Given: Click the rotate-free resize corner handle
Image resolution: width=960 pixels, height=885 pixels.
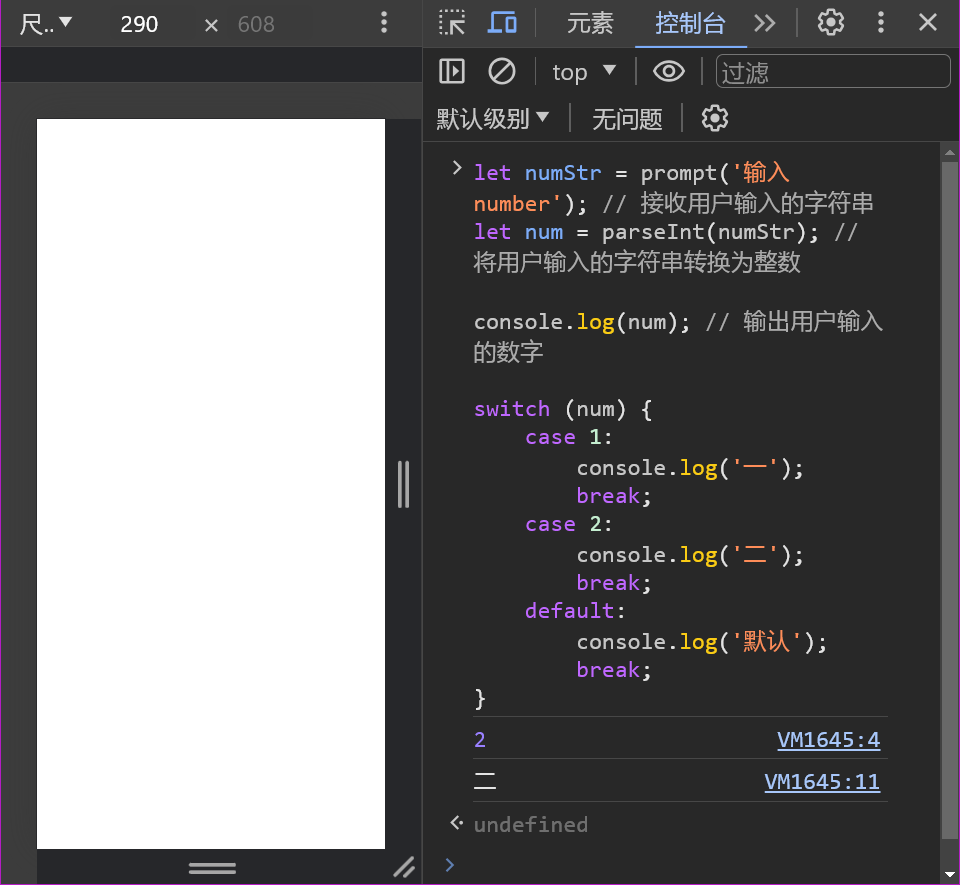Looking at the screenshot, I should click(403, 867).
